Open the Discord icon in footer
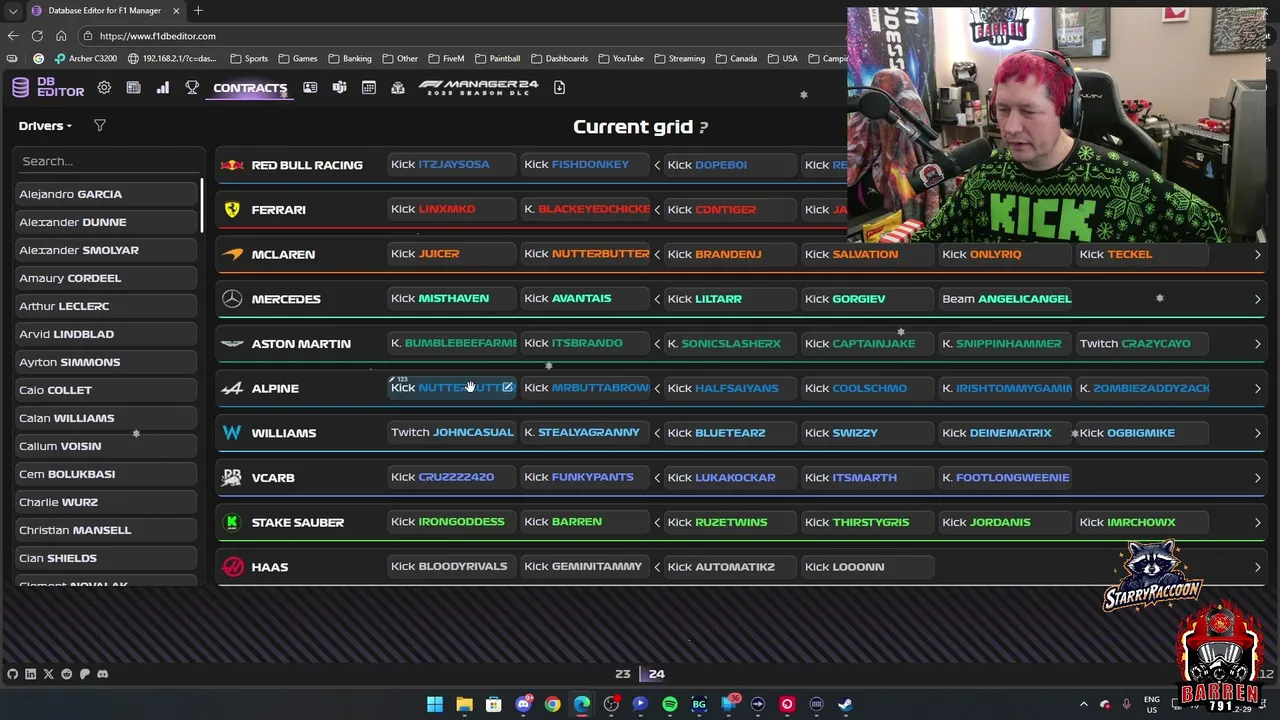1280x720 pixels. 102,674
